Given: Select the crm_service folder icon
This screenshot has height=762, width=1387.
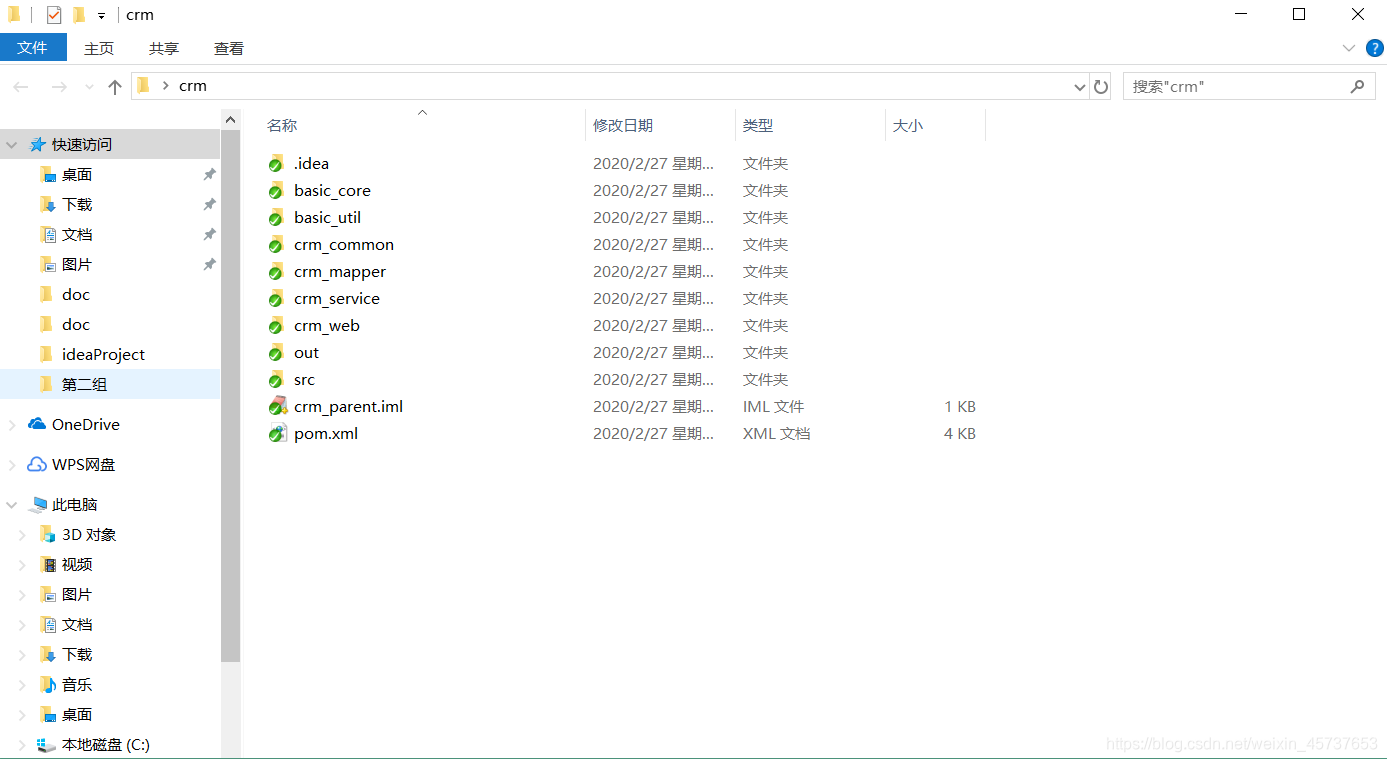Looking at the screenshot, I should 276,299.
